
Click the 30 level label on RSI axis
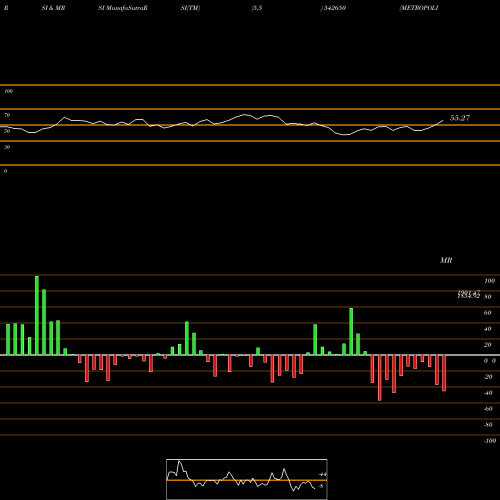click(7, 147)
